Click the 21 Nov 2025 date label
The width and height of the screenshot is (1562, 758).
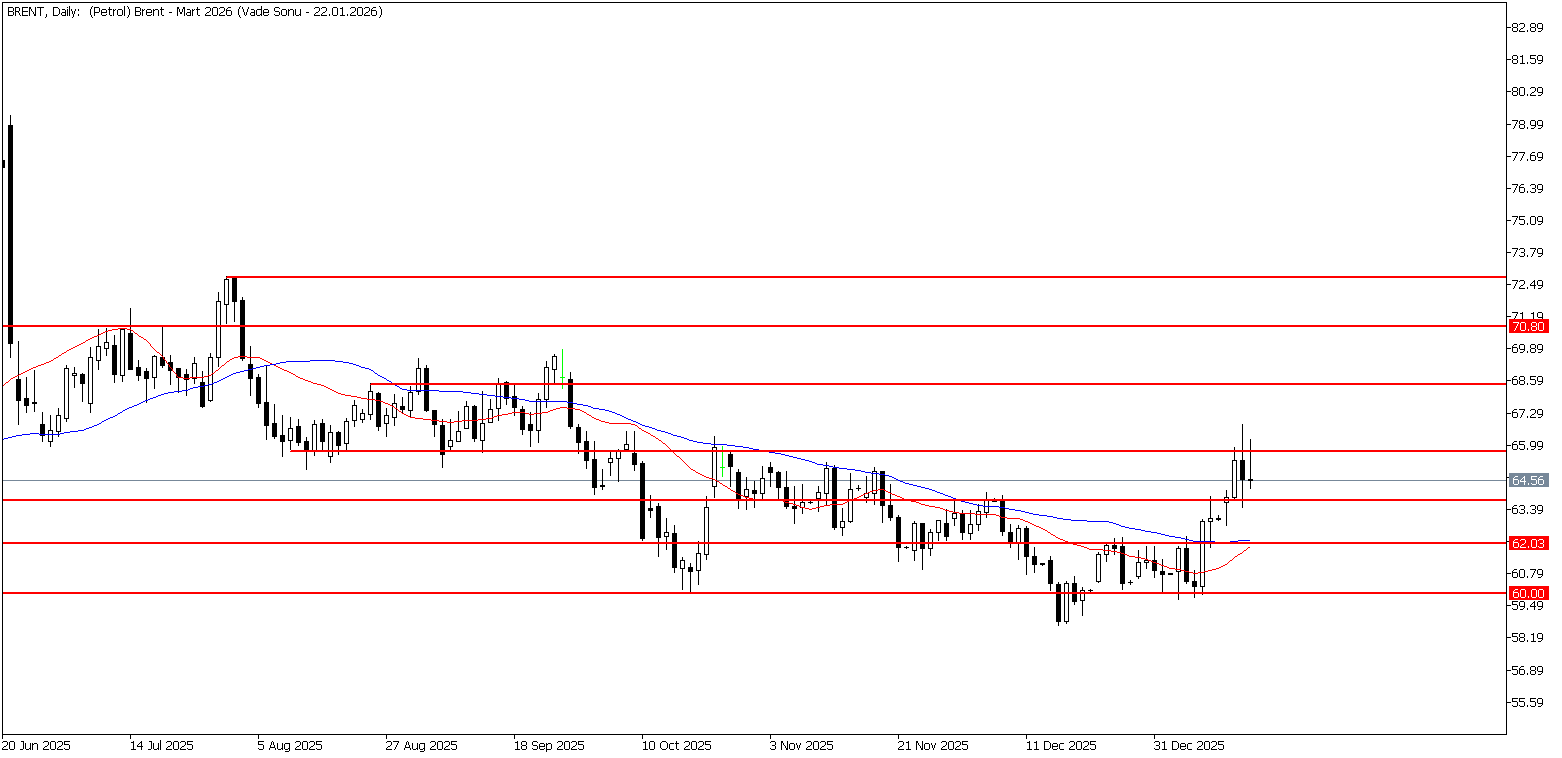coord(931,746)
